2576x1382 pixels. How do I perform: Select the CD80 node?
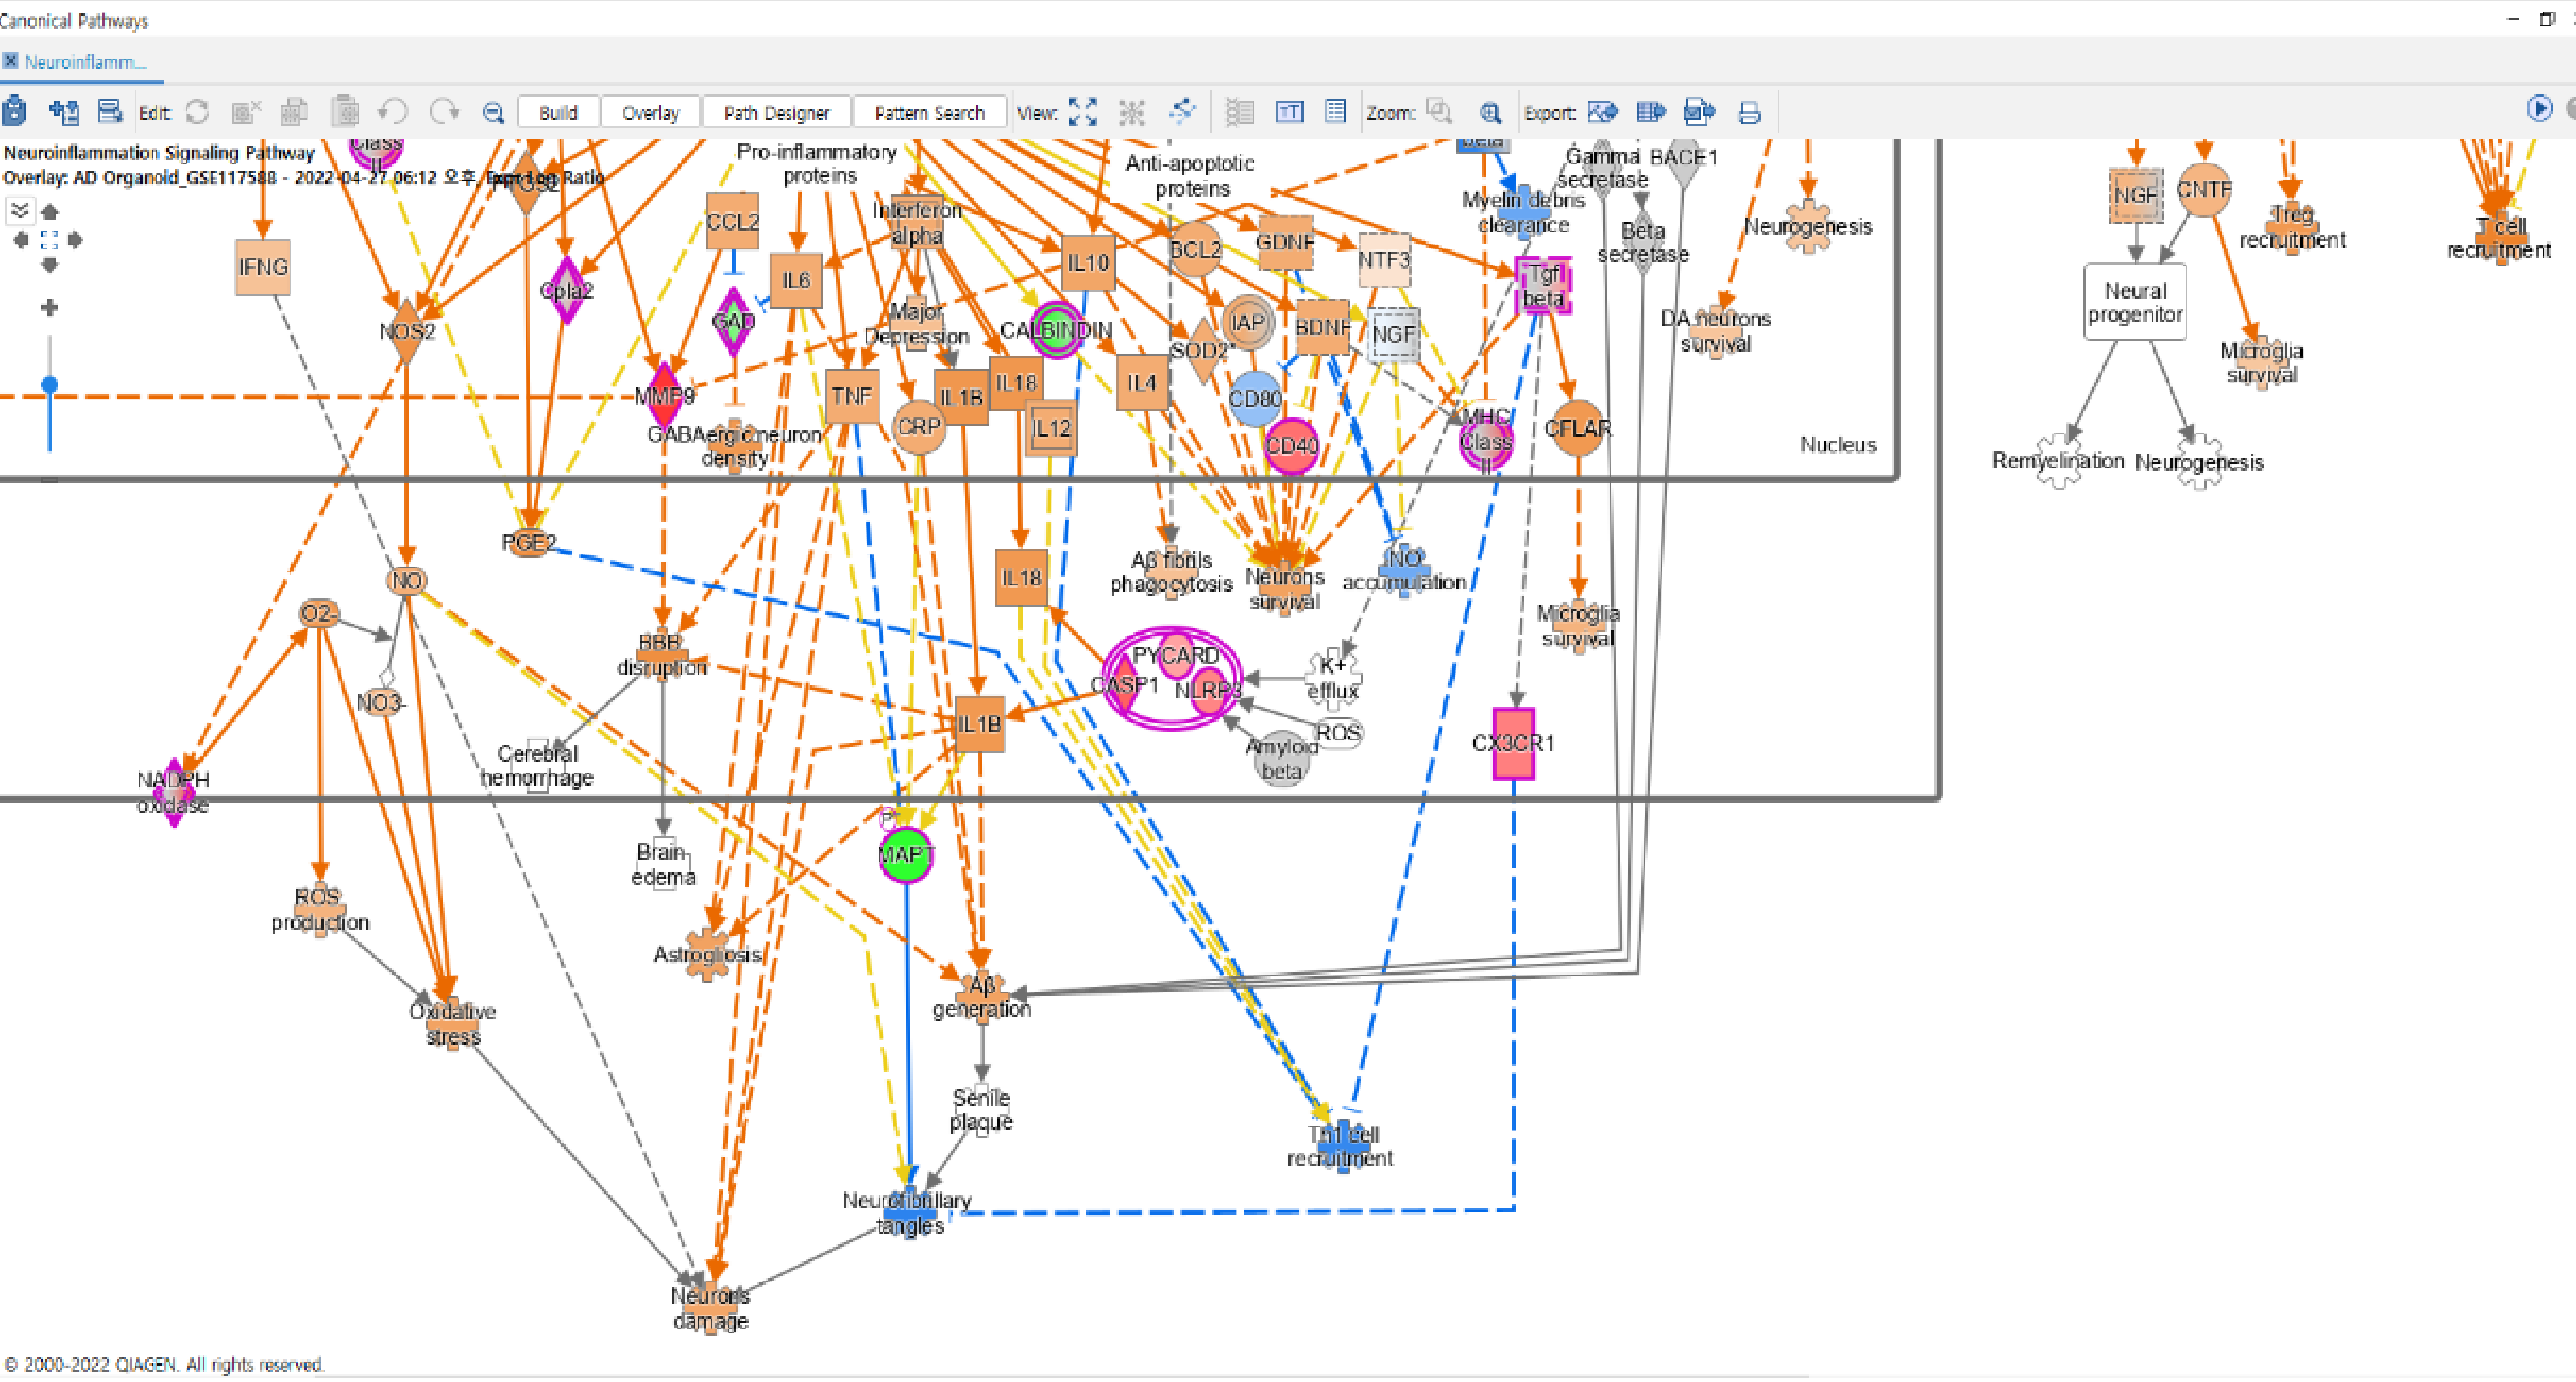tap(1254, 398)
